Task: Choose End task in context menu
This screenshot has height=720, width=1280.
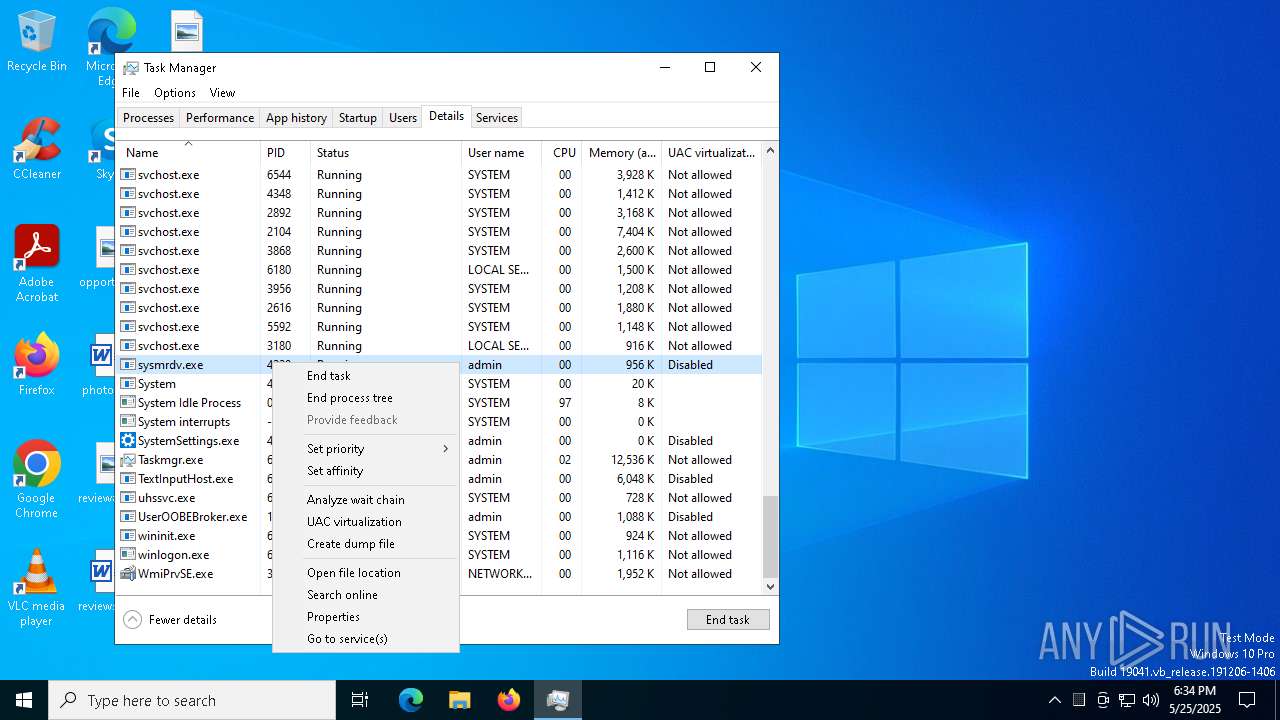Action: click(366, 376)
